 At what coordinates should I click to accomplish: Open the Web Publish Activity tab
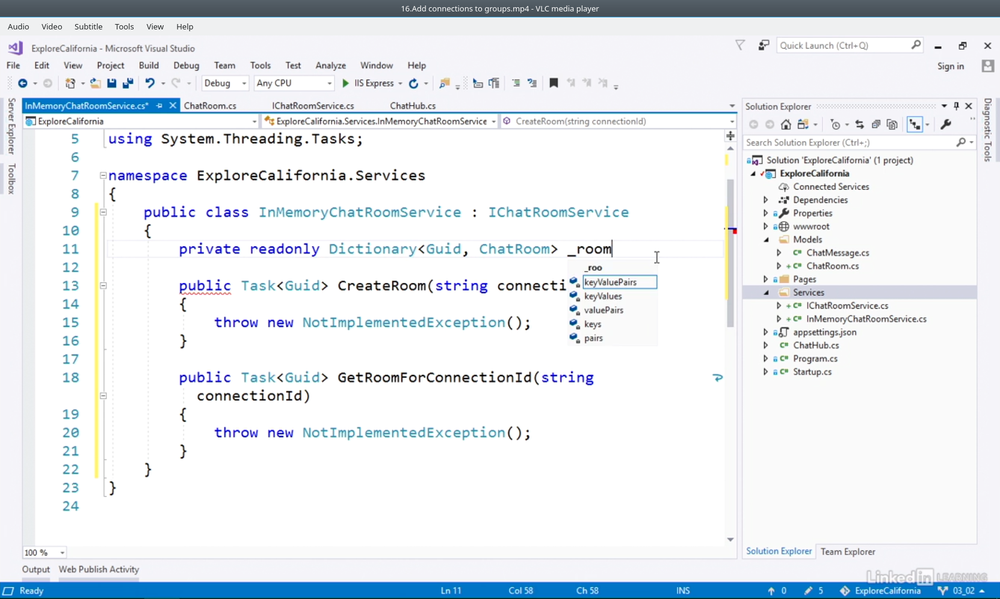[x=99, y=570]
